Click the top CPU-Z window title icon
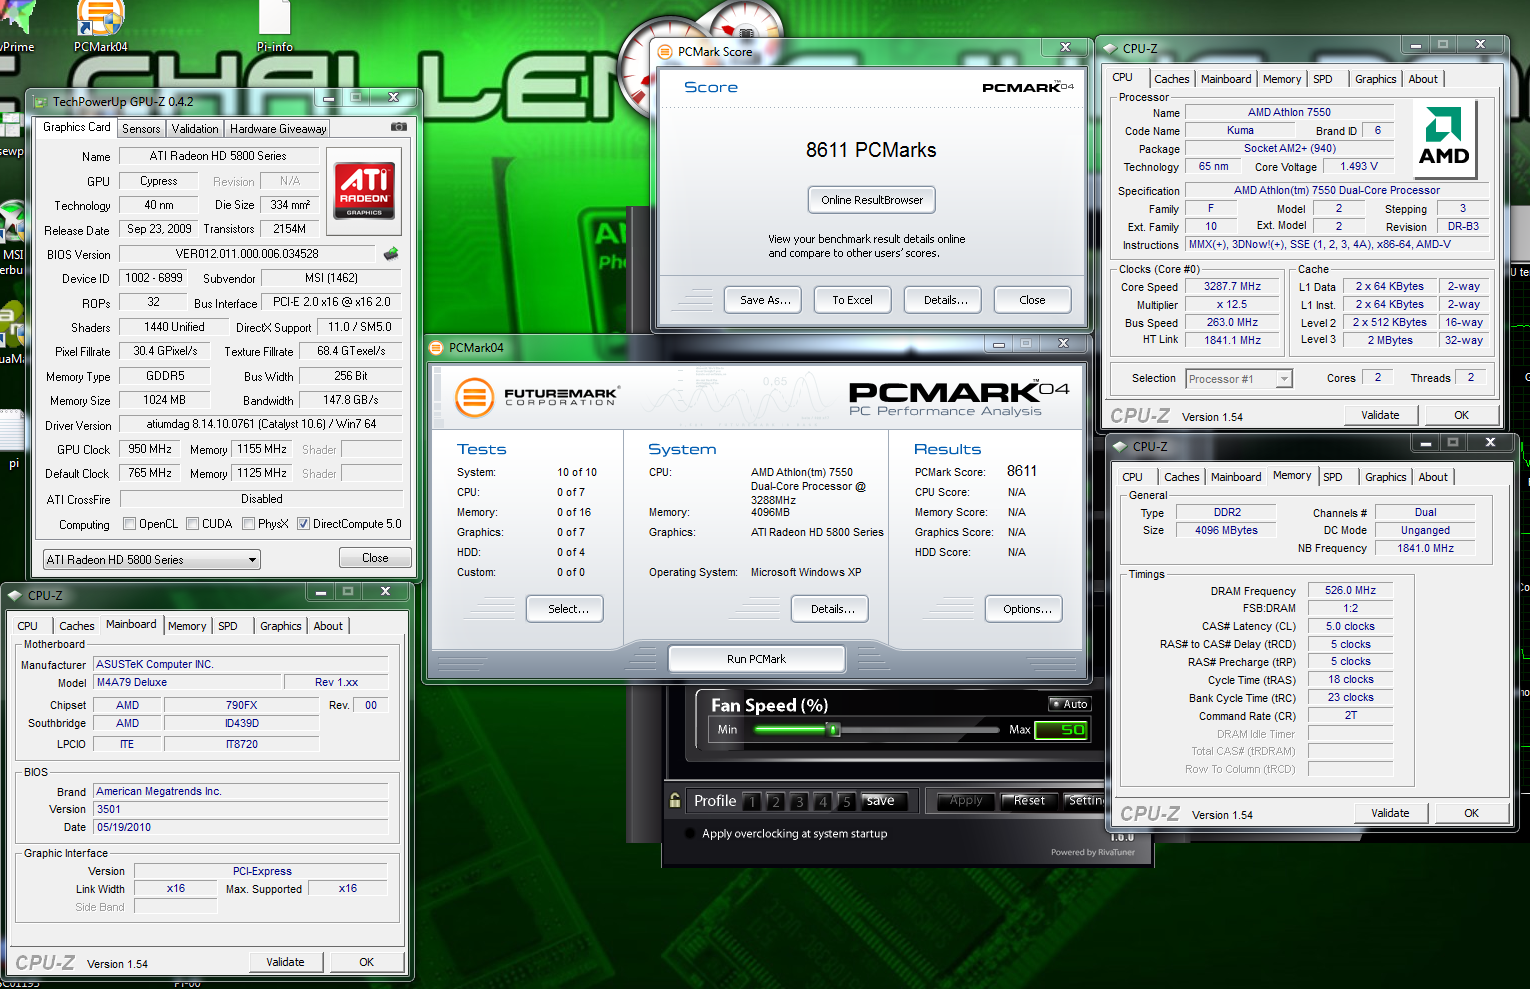 click(1109, 48)
